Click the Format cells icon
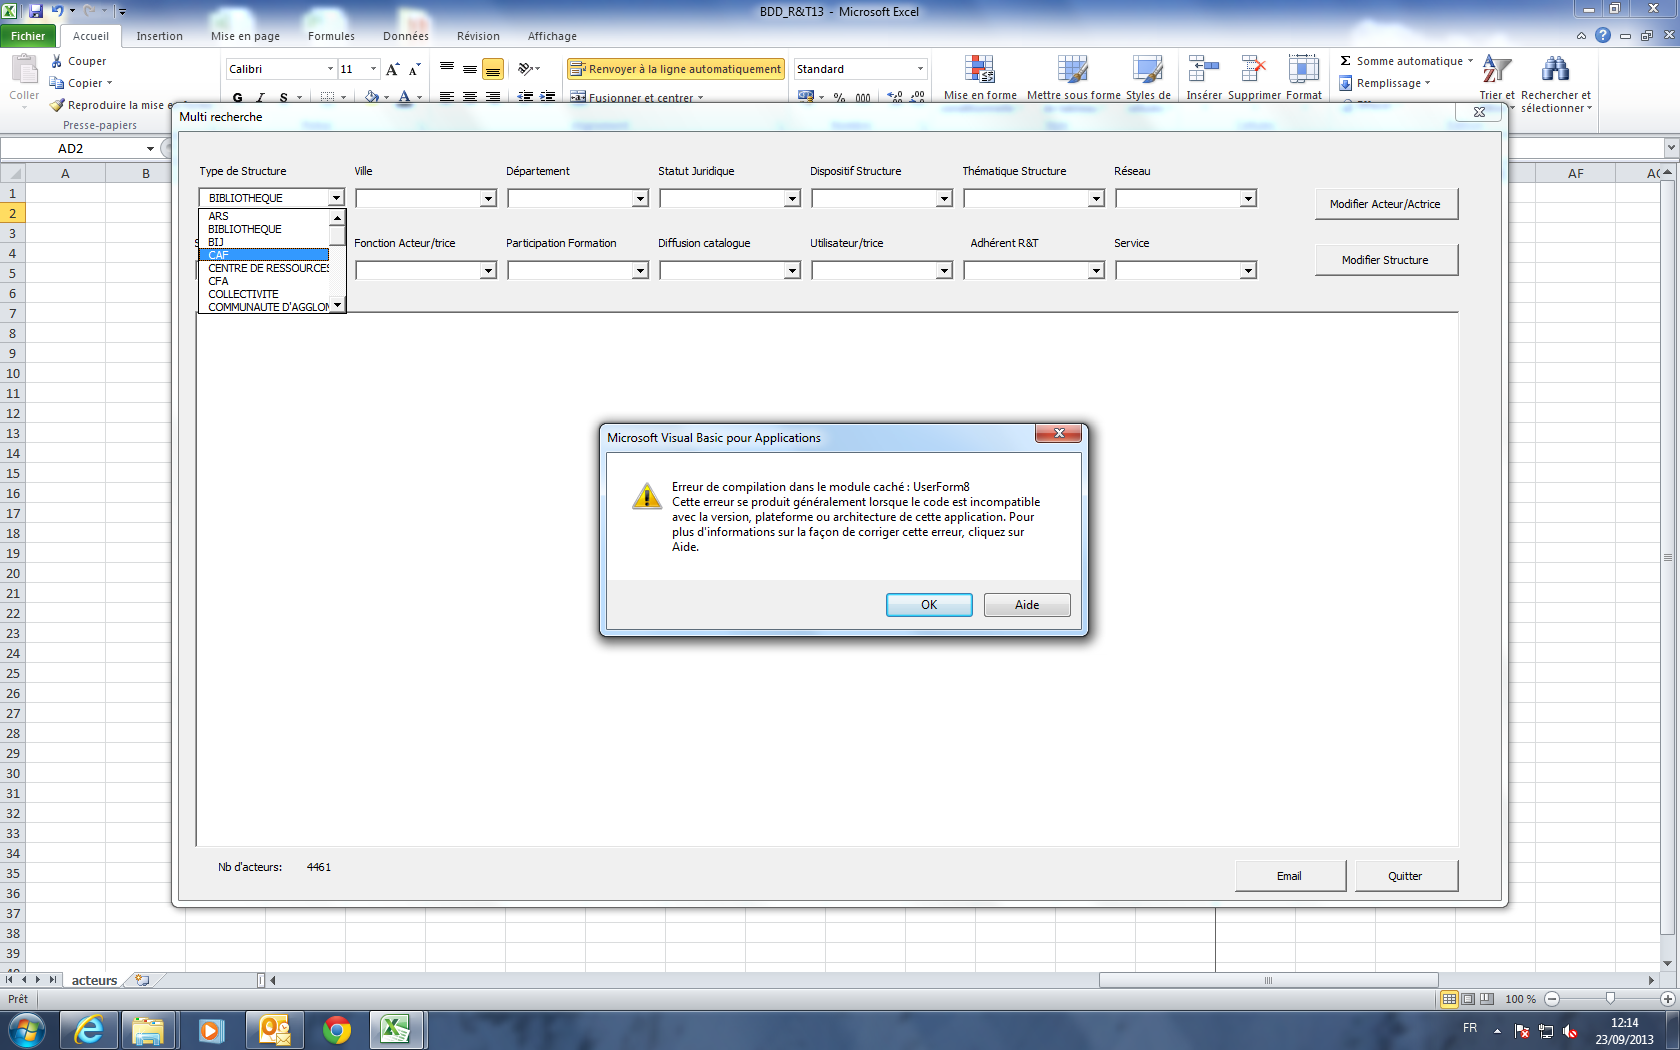Viewport: 1680px width, 1050px height. click(1303, 69)
